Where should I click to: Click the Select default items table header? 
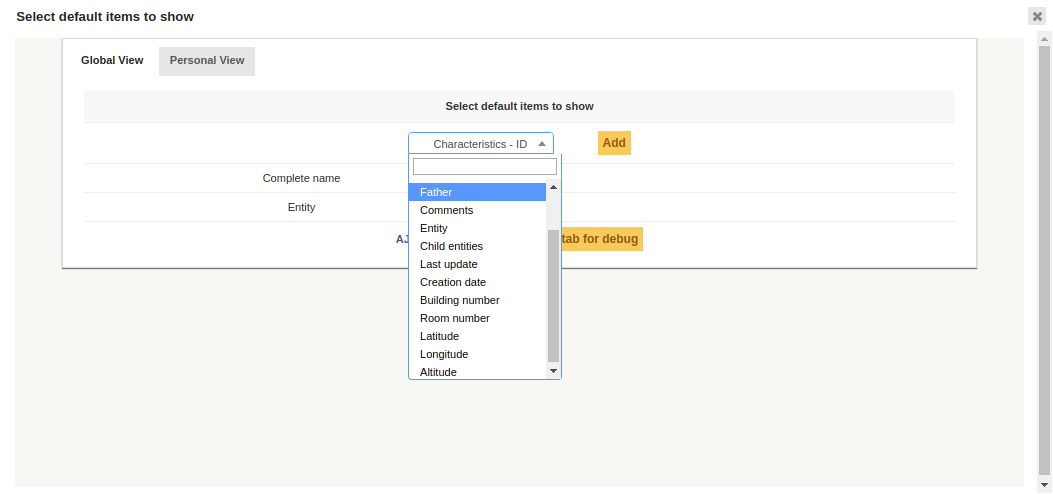click(519, 106)
